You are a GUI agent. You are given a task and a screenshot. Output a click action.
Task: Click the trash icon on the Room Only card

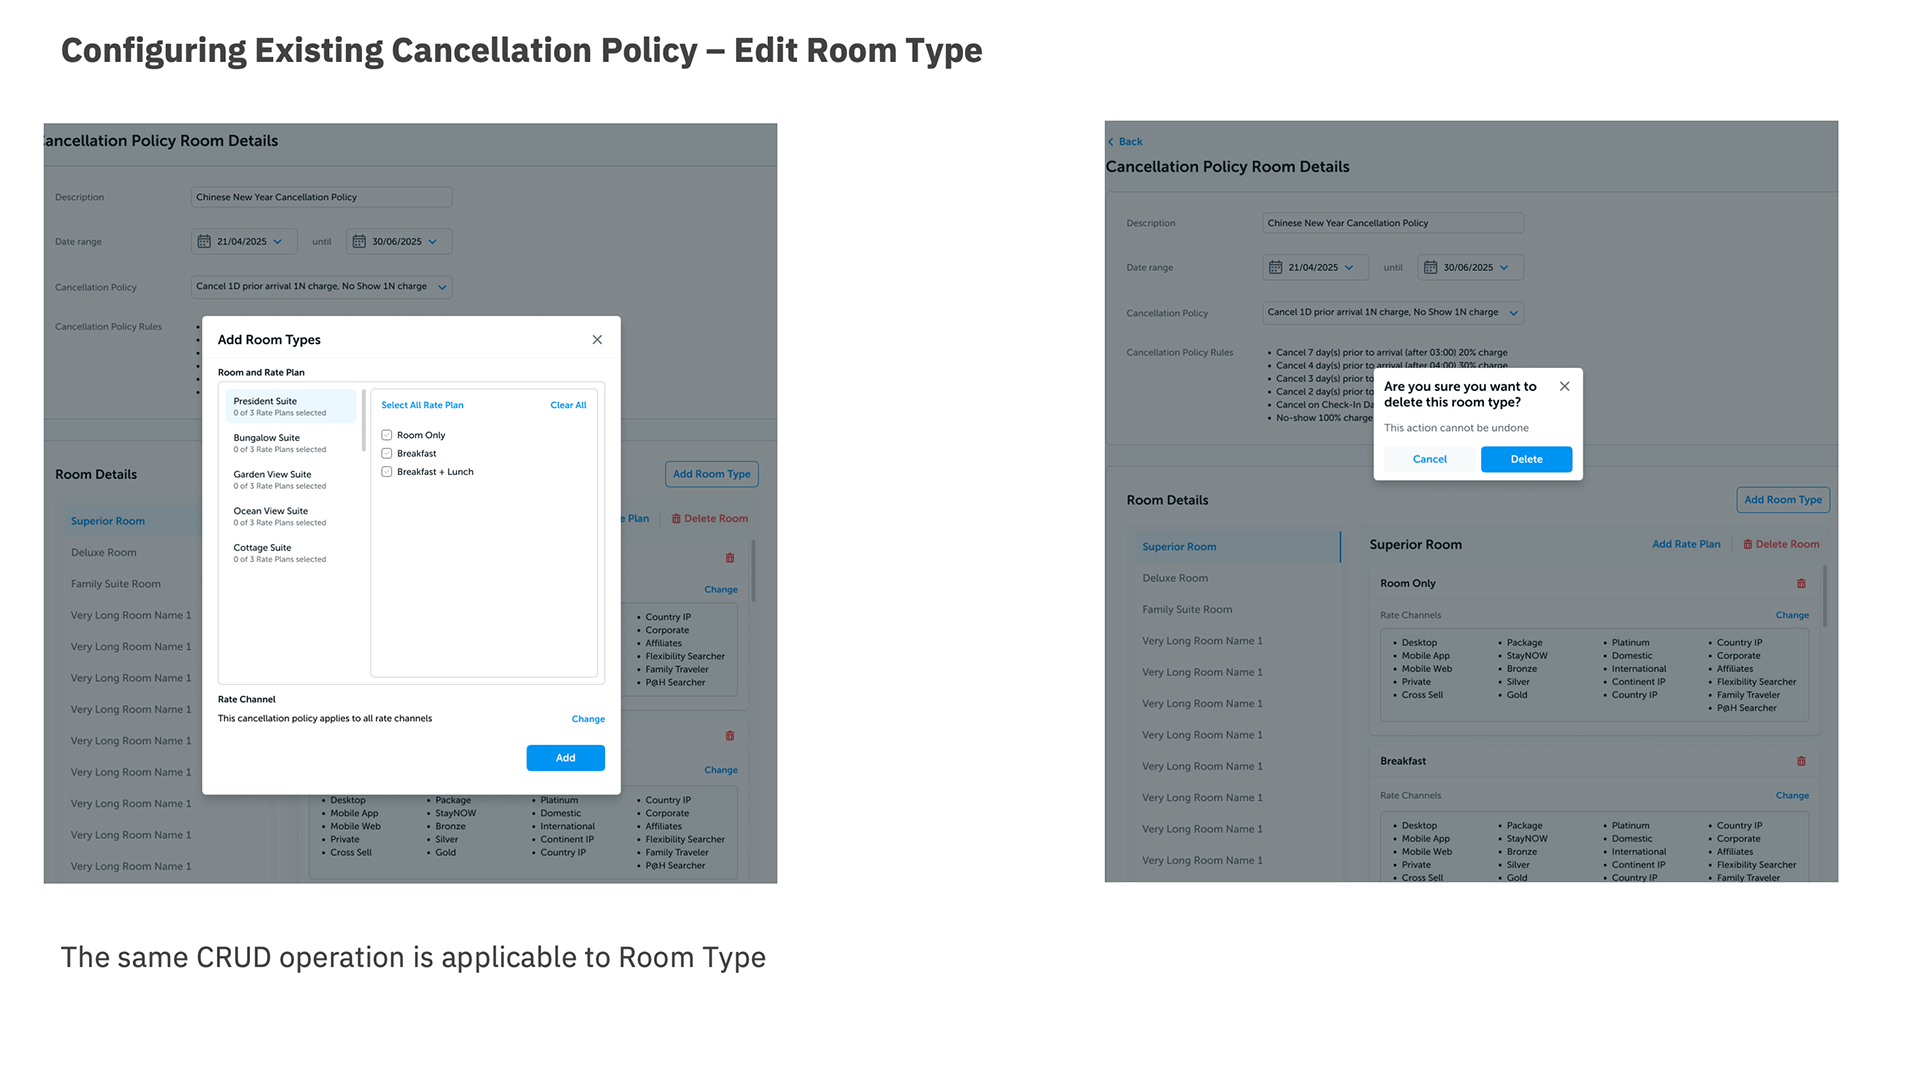(1801, 584)
